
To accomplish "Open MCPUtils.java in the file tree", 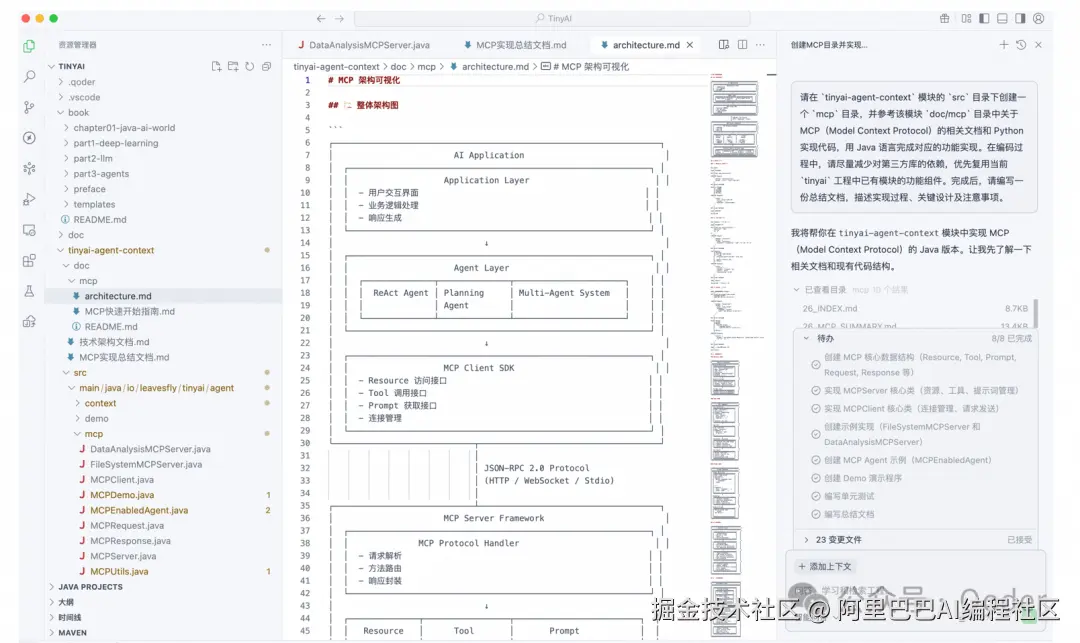I will [x=119, y=571].
